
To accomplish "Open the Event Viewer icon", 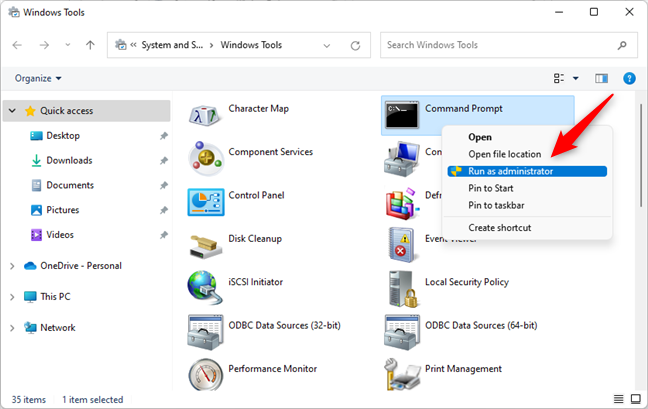I will [402, 245].
